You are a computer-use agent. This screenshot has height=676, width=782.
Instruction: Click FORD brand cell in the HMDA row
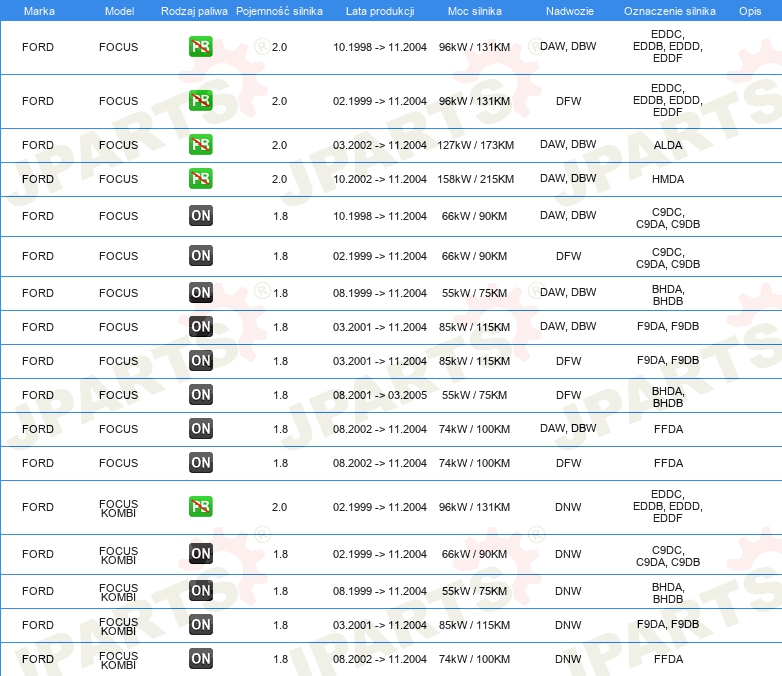tap(38, 179)
